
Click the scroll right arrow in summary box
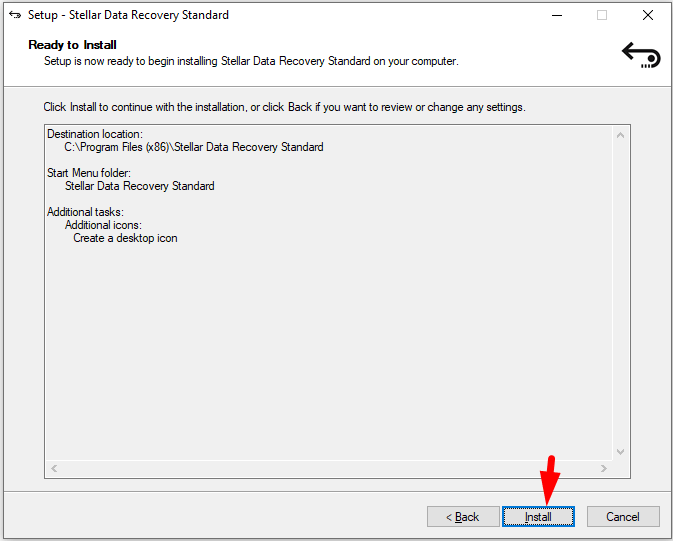coord(604,468)
